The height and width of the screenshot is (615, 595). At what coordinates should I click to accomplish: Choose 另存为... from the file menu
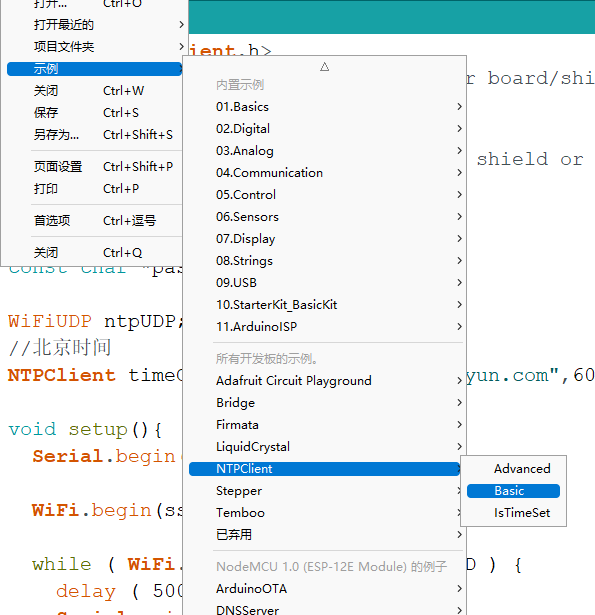[x=95, y=135]
